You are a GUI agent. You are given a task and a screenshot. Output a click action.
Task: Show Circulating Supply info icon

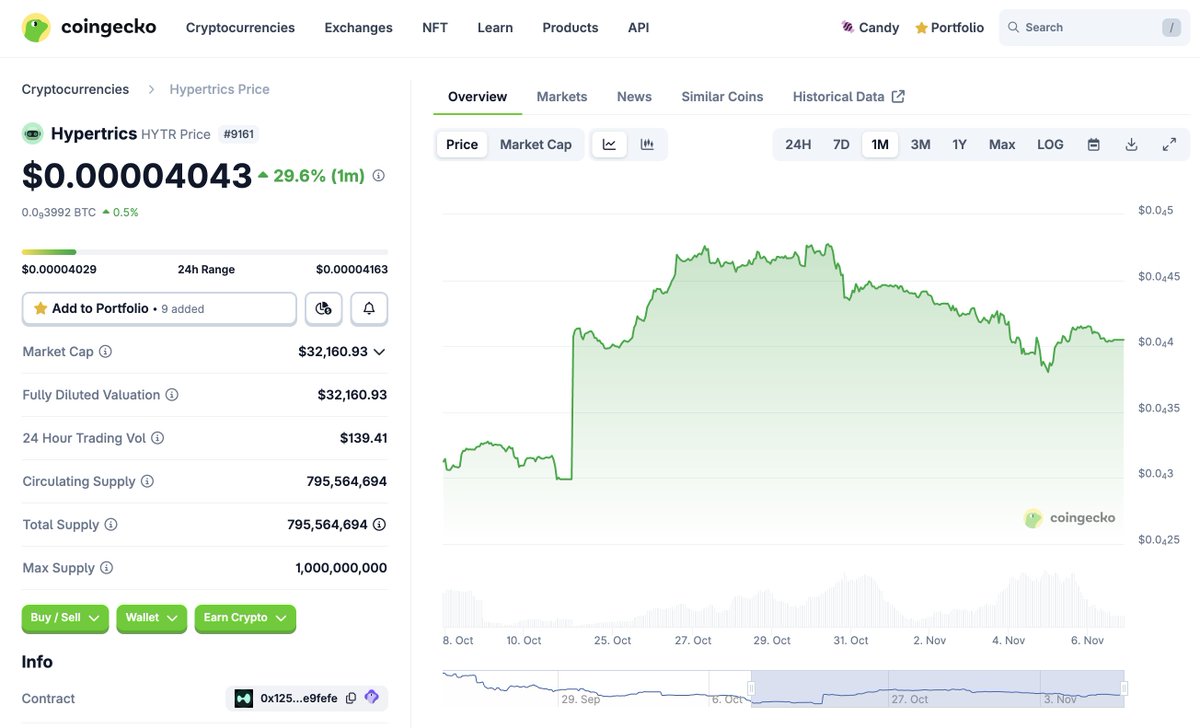coord(147,481)
